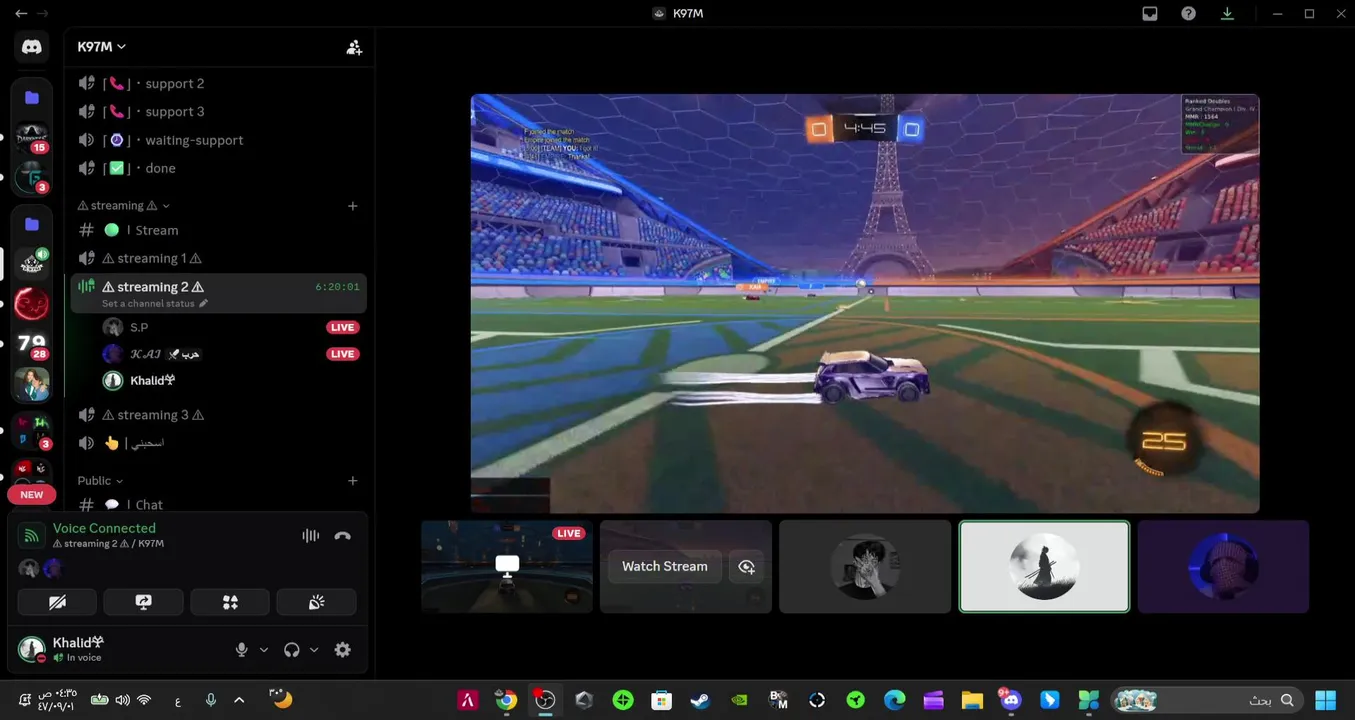
Task: Join the support 3 voice channel
Action: 219,112
